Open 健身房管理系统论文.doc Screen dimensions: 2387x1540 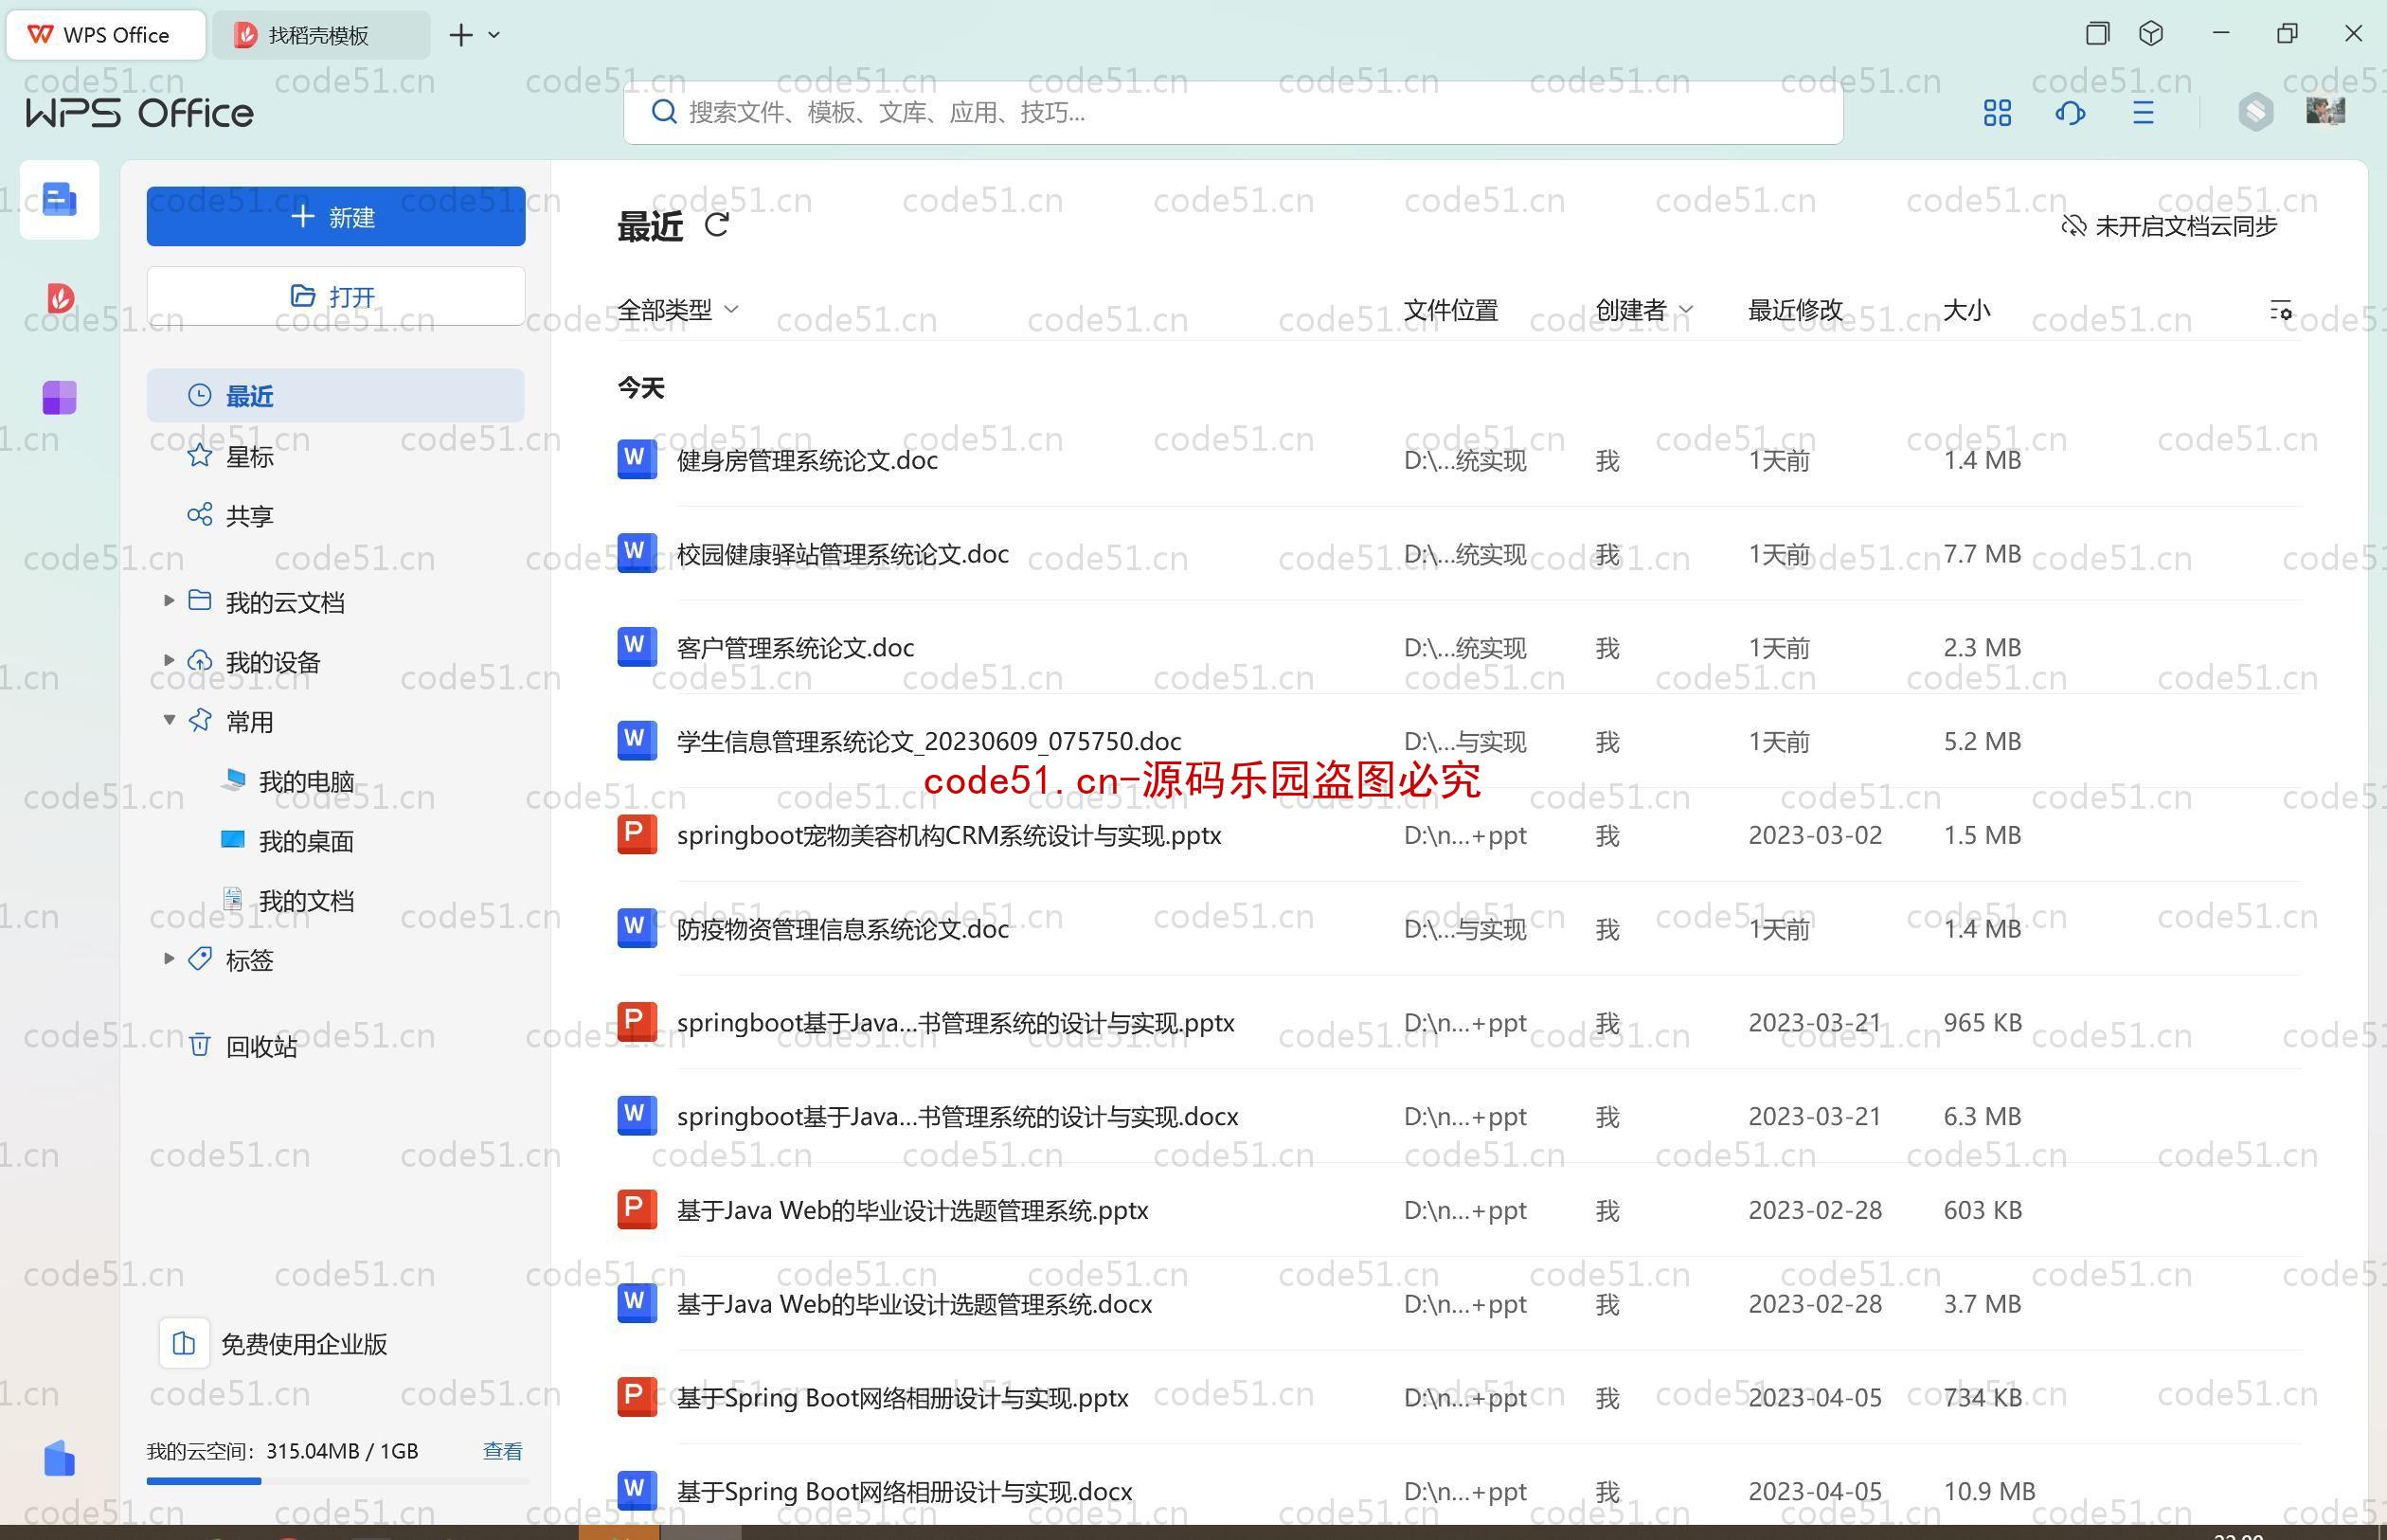coord(807,460)
